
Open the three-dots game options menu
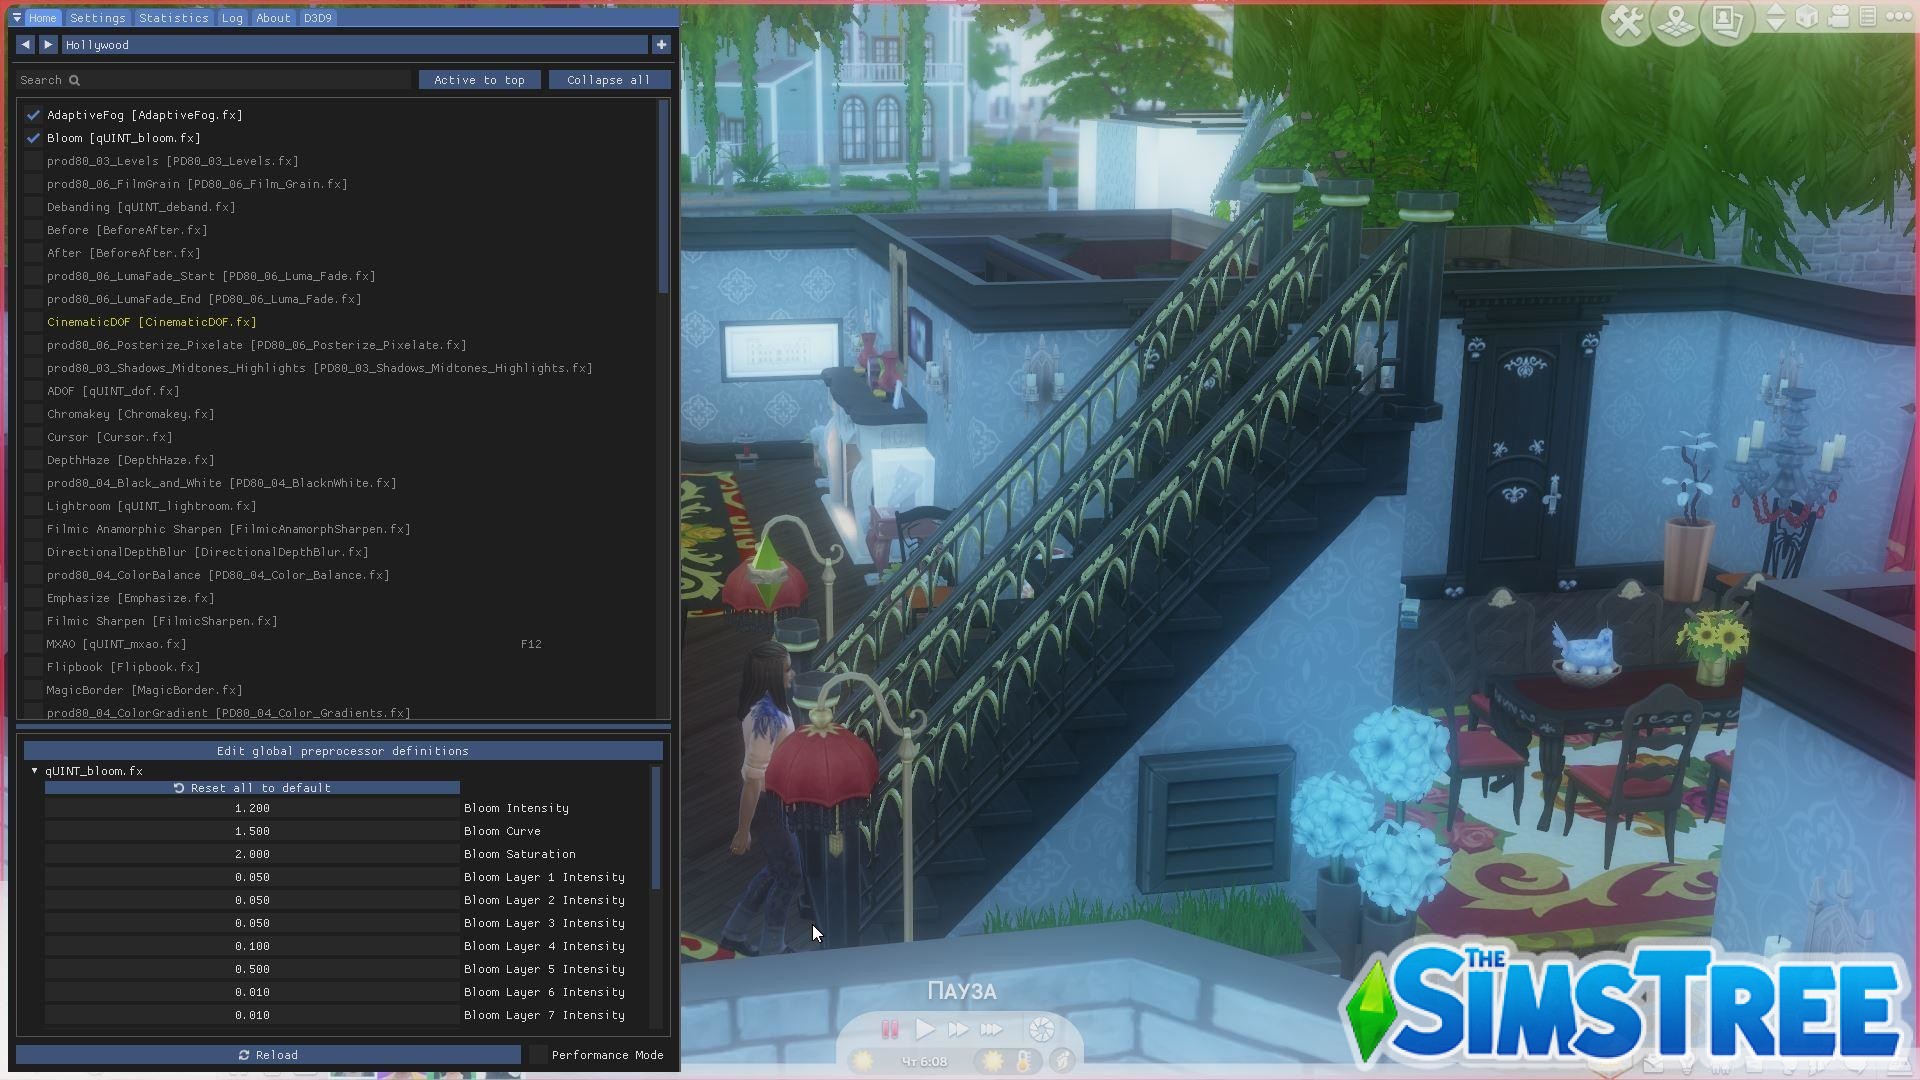[x=1898, y=17]
